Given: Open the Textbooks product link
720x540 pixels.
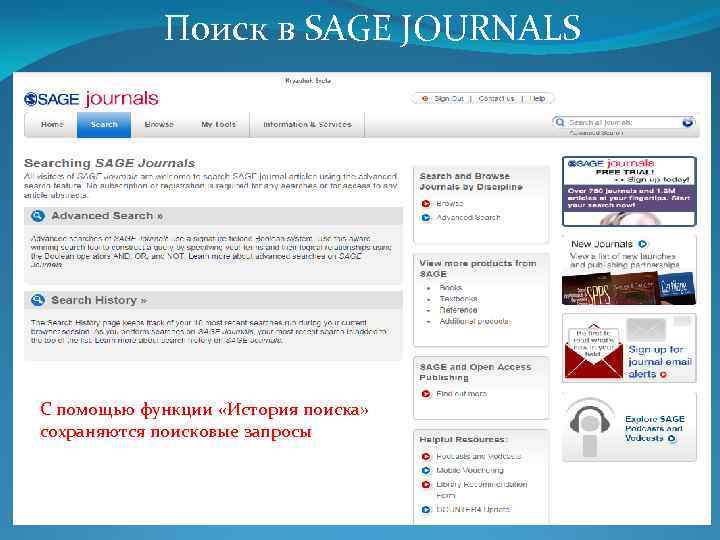Looking at the screenshot, I should tap(458, 299).
